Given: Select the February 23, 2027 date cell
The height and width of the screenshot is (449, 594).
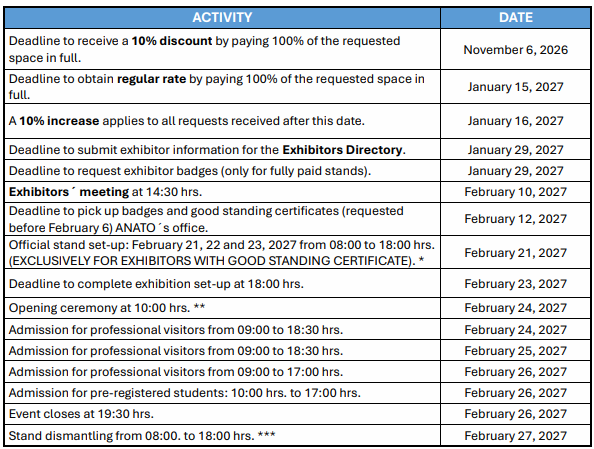Looking at the screenshot, I should [x=516, y=283].
